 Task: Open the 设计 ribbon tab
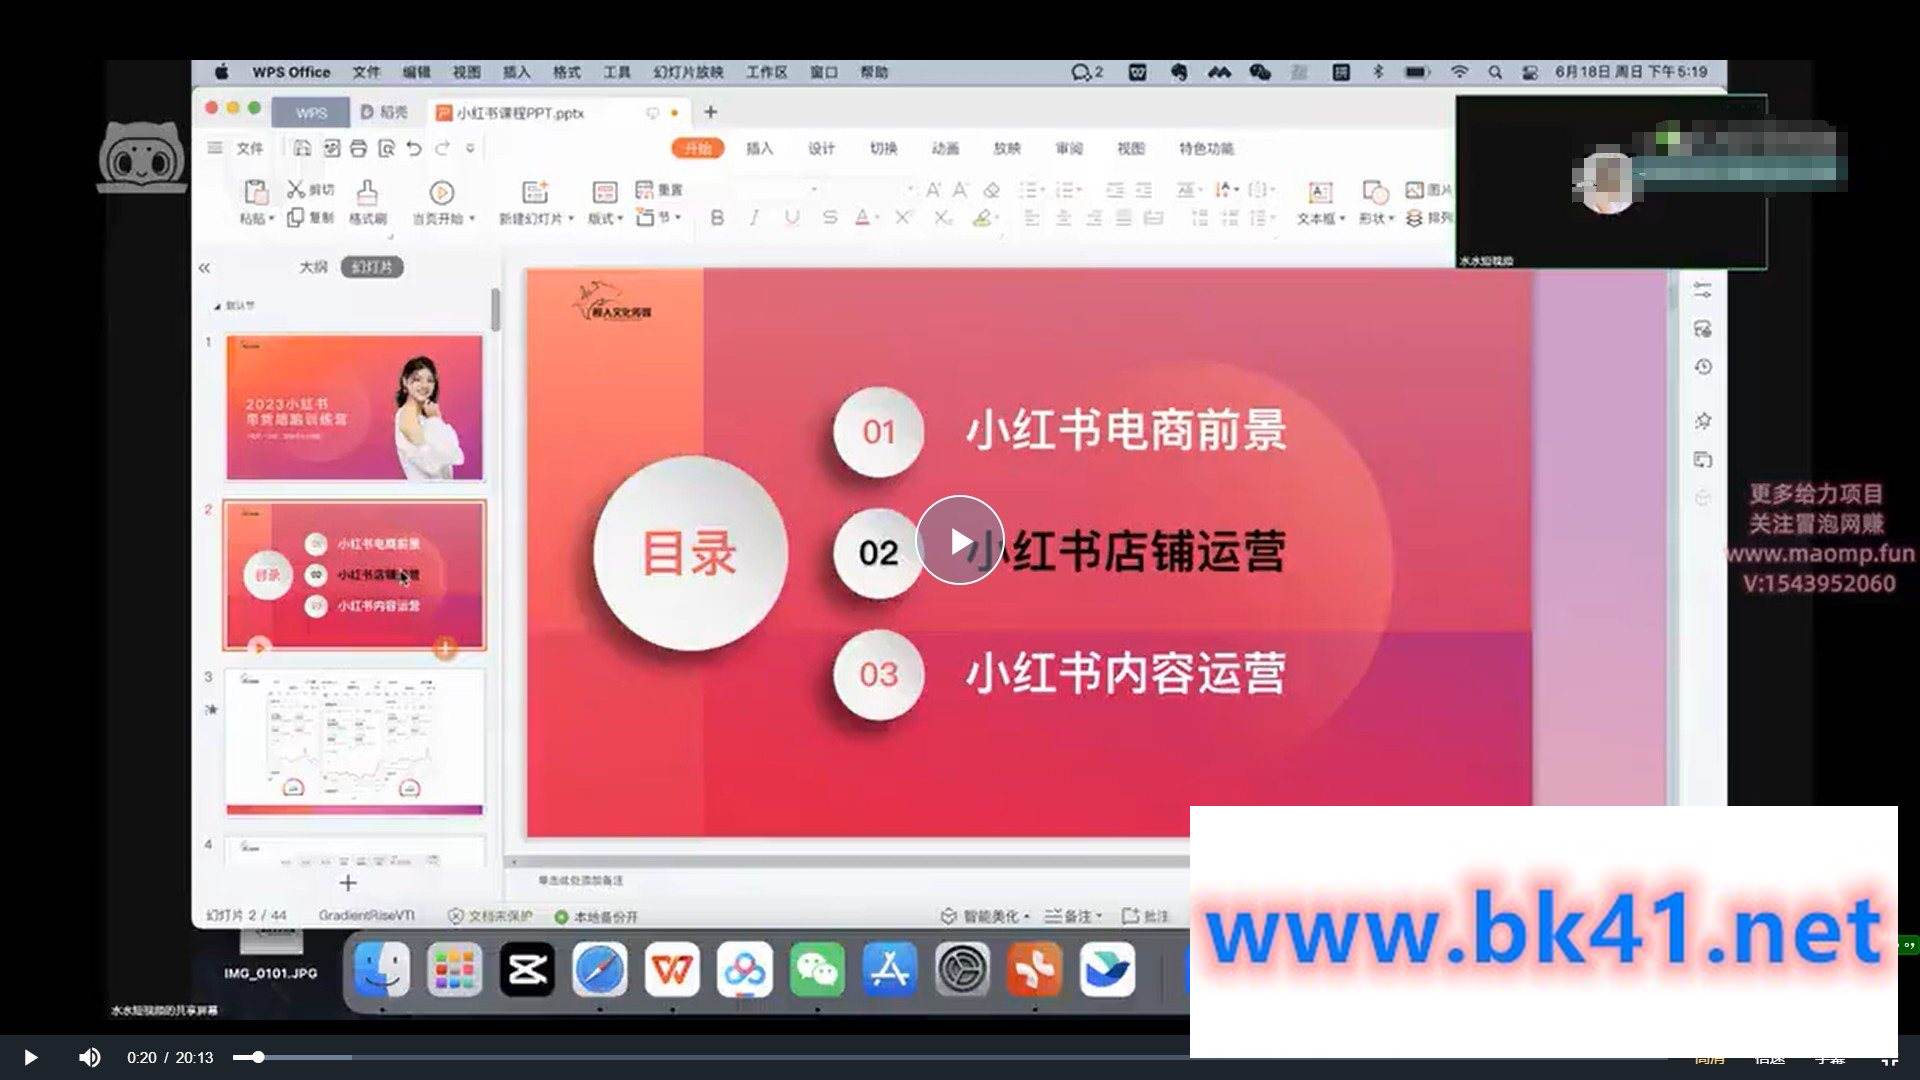tap(821, 148)
